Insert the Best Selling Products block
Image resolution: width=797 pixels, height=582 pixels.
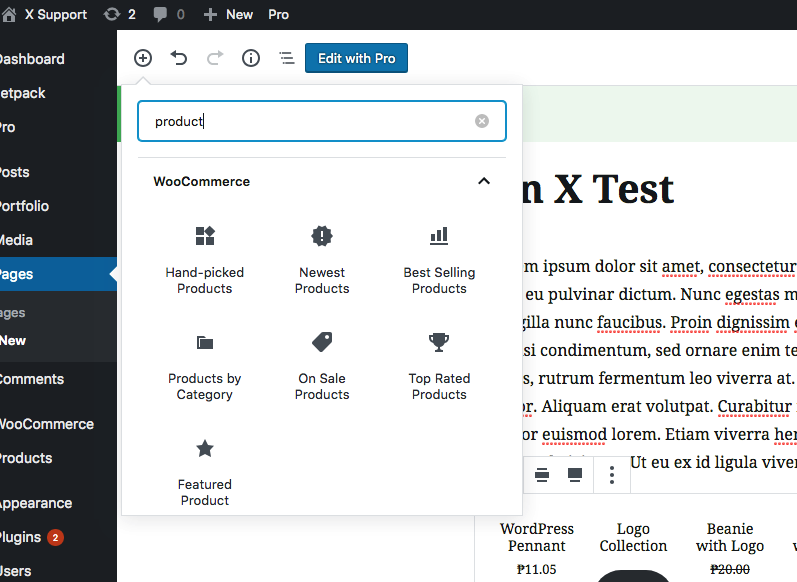(x=439, y=260)
